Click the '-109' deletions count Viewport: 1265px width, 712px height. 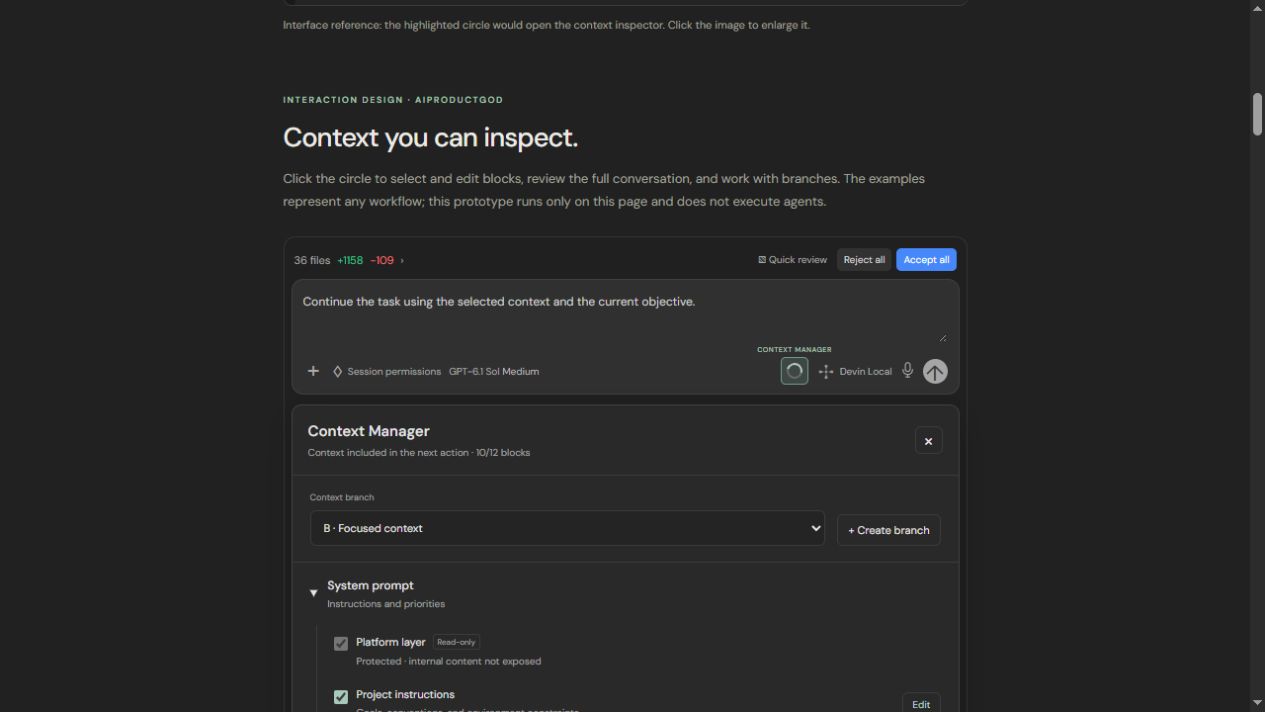382,260
